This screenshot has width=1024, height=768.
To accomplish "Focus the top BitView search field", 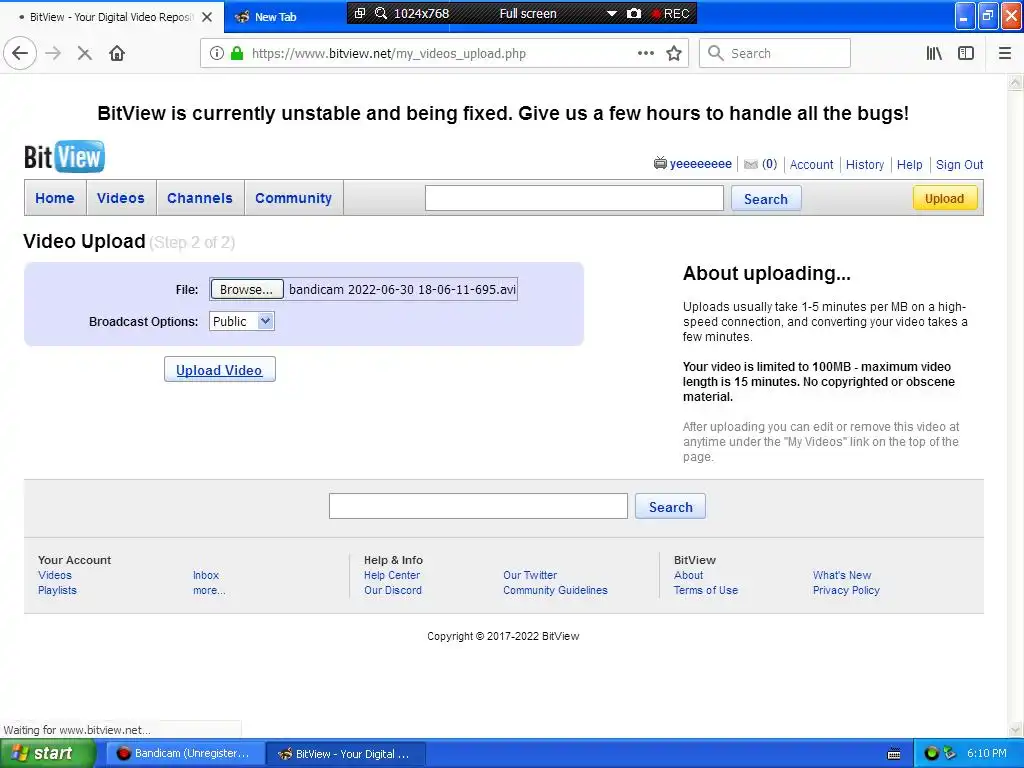I will pyautogui.click(x=574, y=198).
